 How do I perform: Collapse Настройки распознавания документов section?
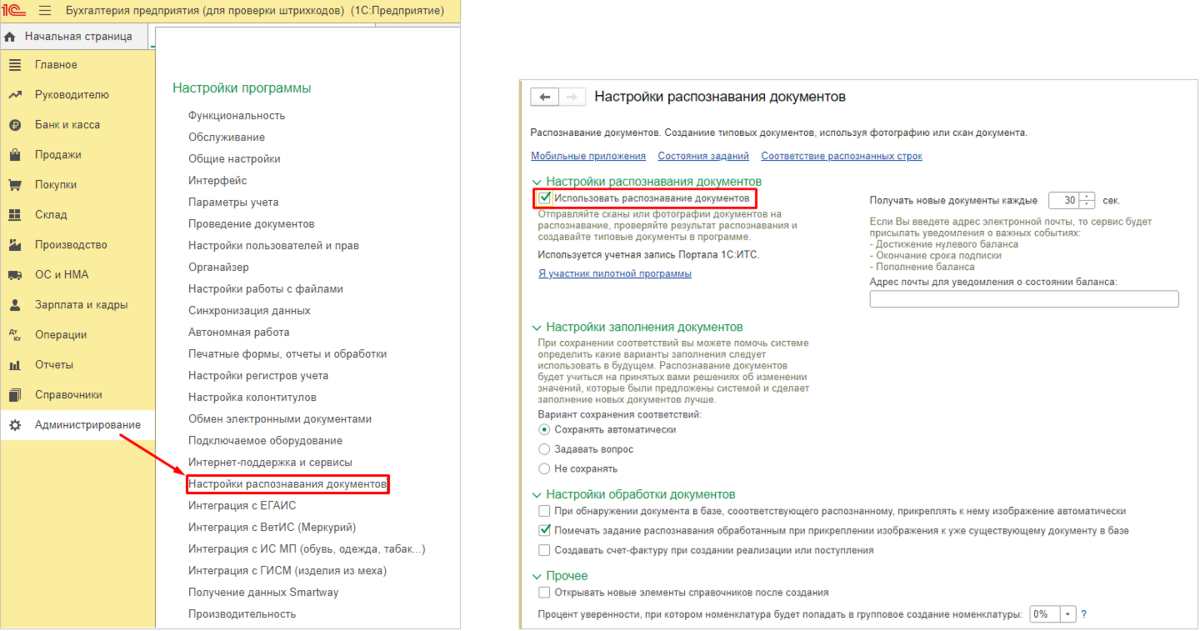pos(536,182)
